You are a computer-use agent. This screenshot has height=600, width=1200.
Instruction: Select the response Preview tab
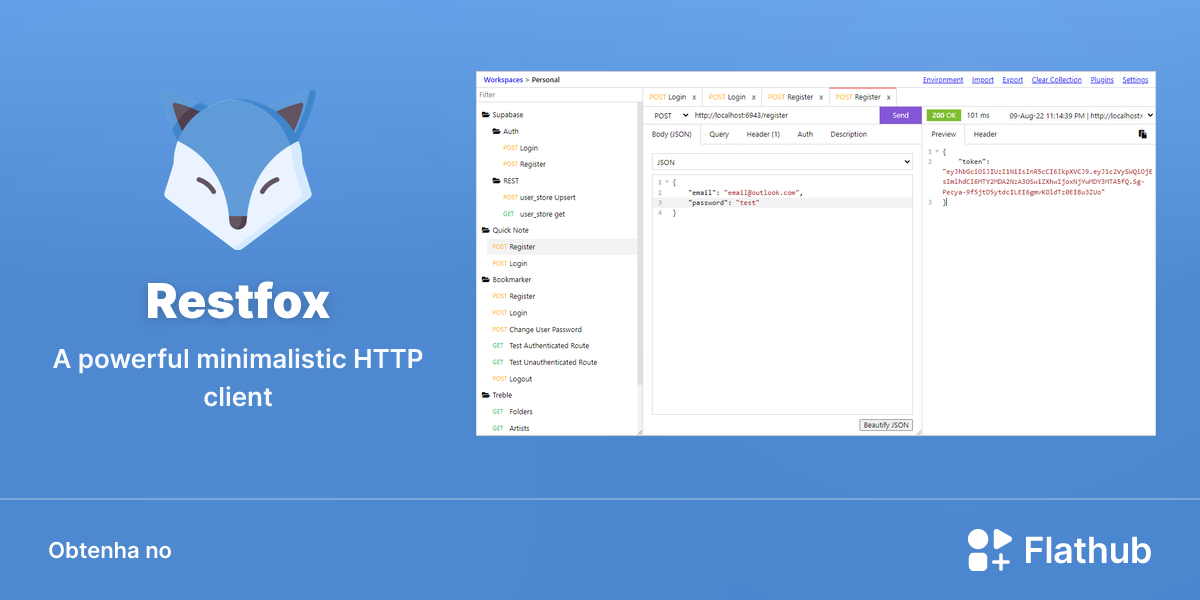(944, 134)
